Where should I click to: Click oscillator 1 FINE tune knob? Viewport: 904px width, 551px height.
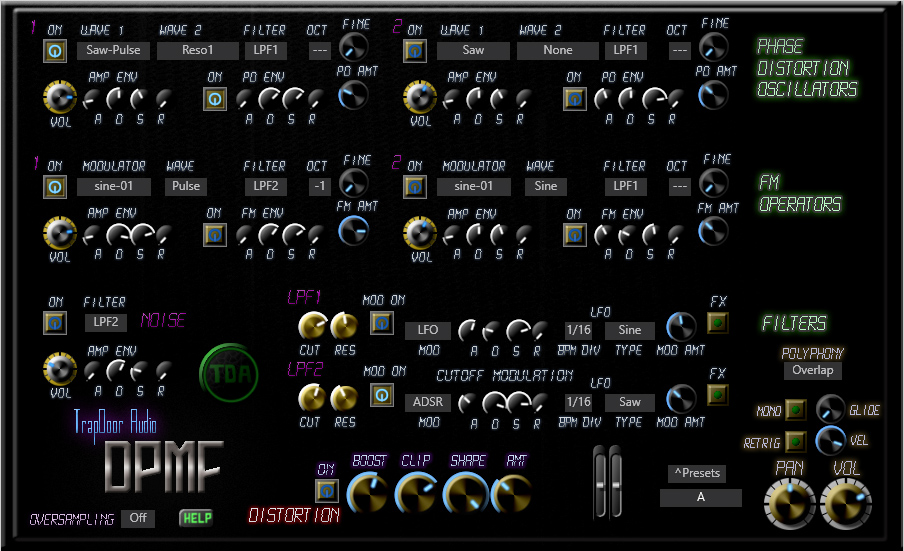coord(353,47)
